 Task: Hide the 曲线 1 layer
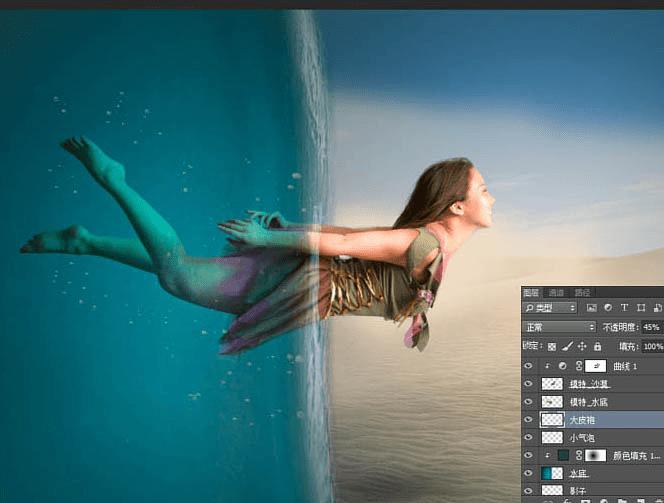coord(528,366)
